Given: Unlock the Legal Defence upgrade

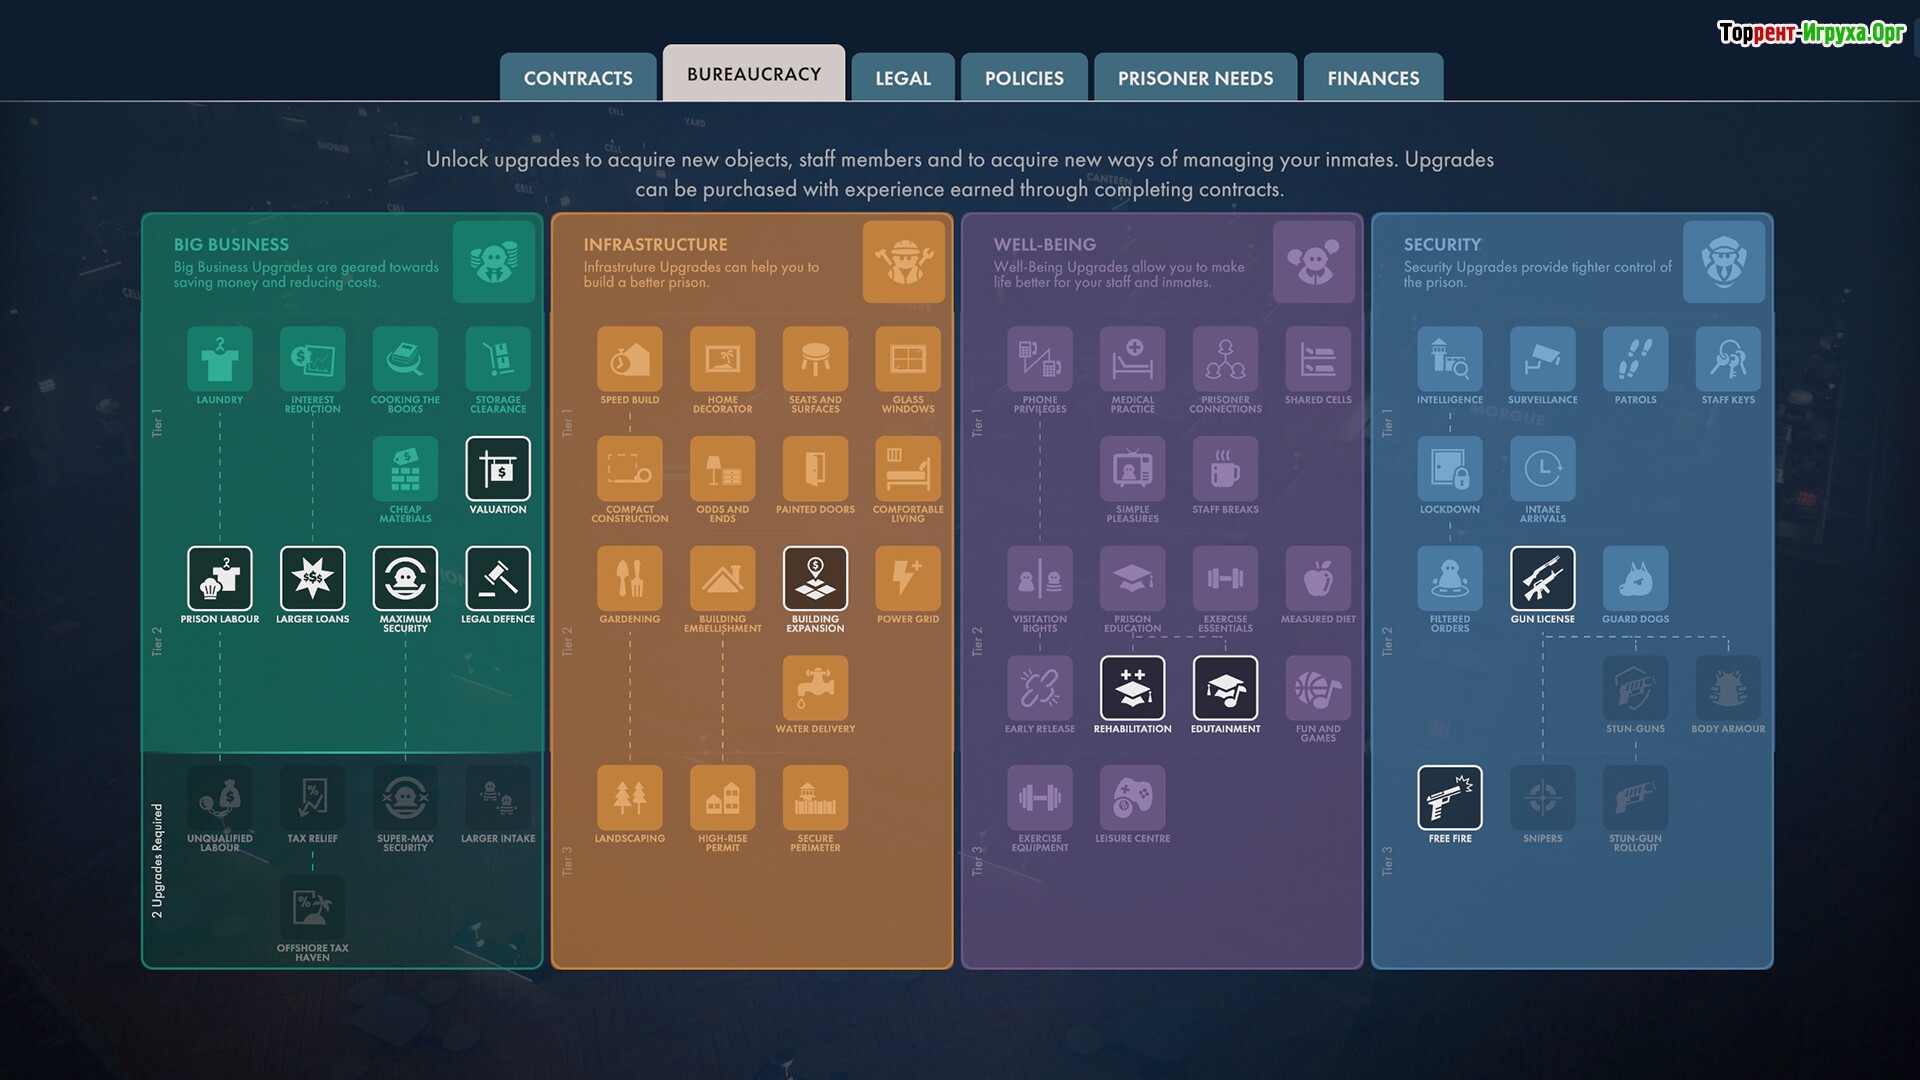Looking at the screenshot, I should (x=497, y=578).
